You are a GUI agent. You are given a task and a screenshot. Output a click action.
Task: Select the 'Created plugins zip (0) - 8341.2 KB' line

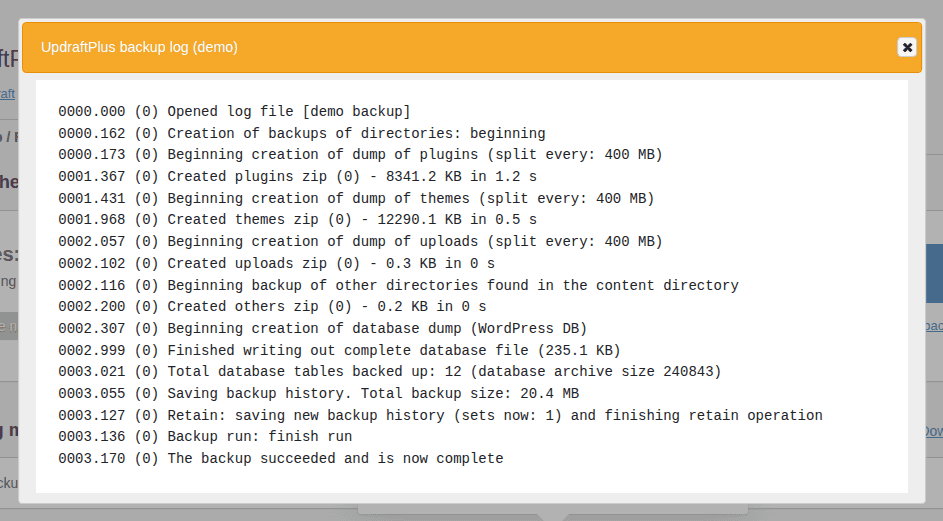point(297,176)
